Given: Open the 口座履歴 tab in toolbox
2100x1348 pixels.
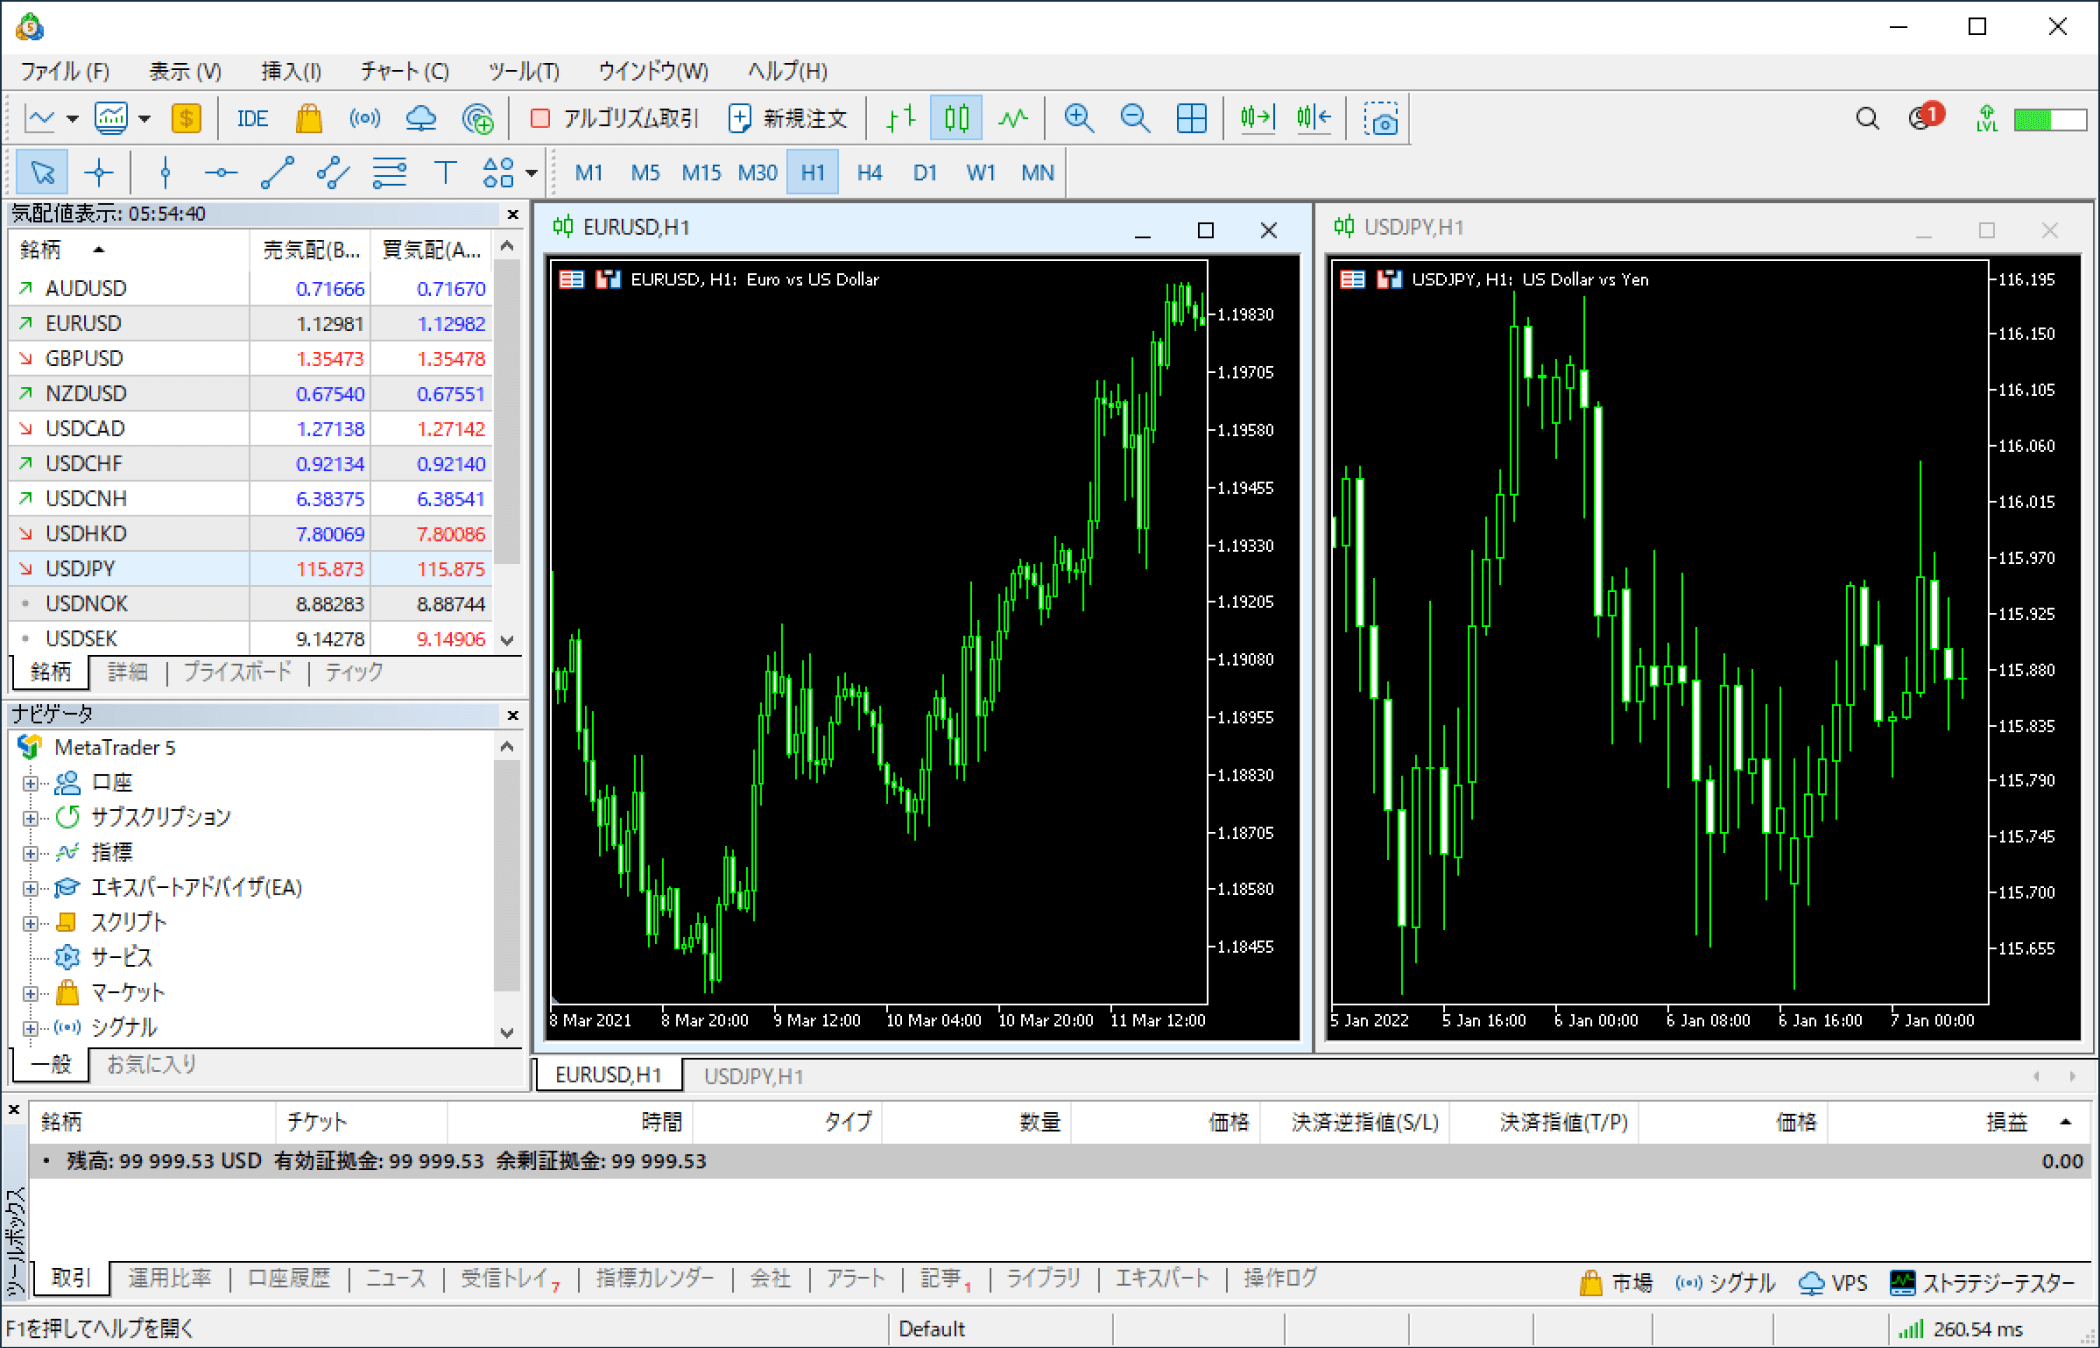Looking at the screenshot, I should (x=289, y=1278).
